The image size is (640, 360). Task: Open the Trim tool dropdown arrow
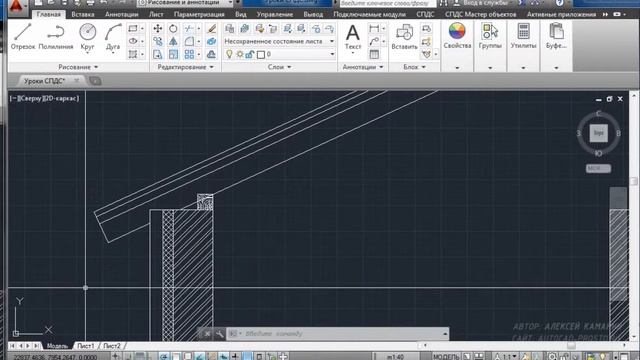tap(198, 29)
